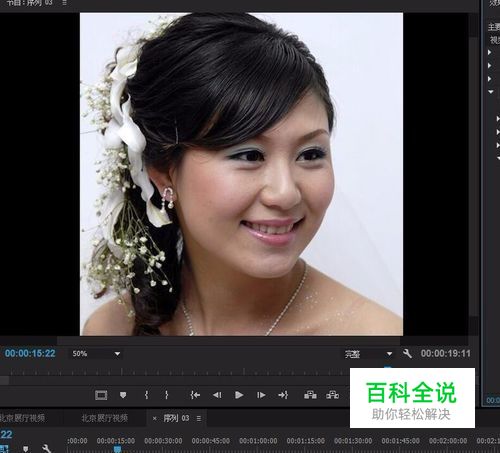
Task: Click the Mark Out bracket button
Action: (167, 395)
